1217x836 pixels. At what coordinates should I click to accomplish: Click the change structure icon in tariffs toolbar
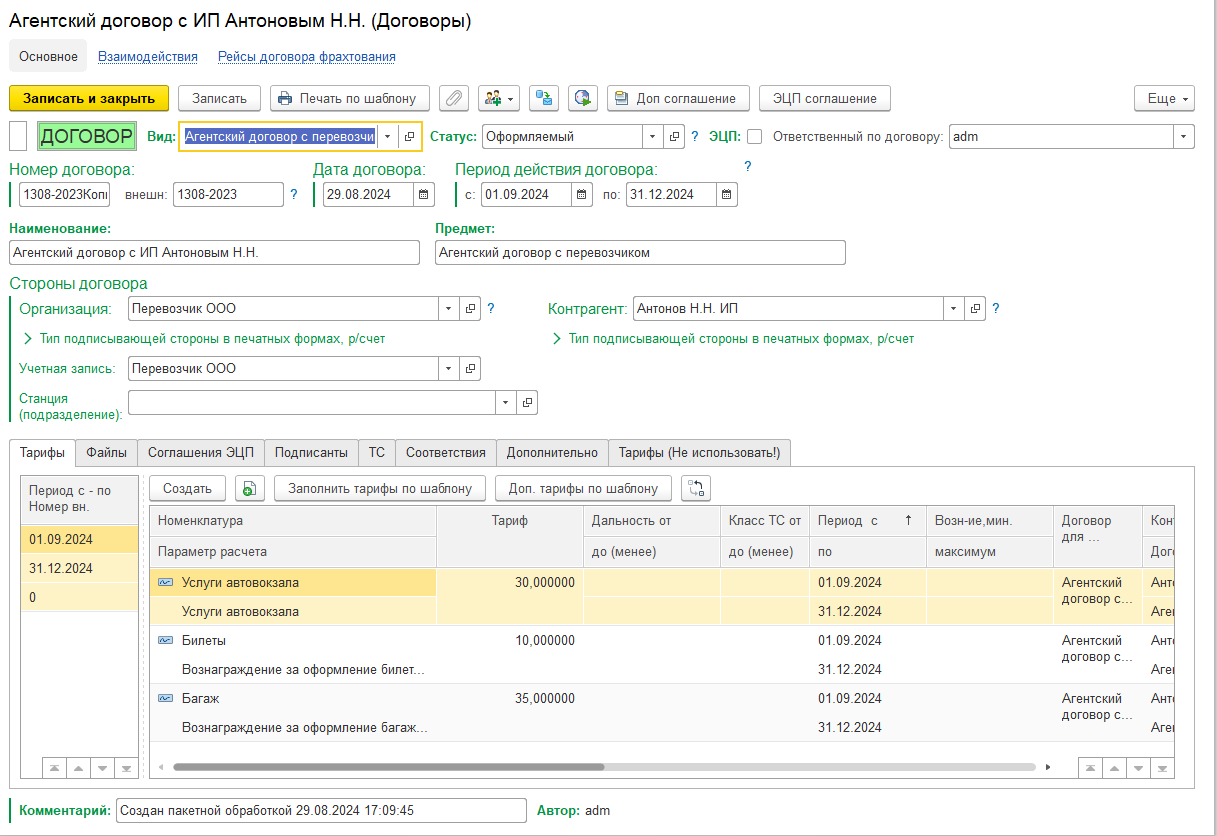(x=696, y=488)
